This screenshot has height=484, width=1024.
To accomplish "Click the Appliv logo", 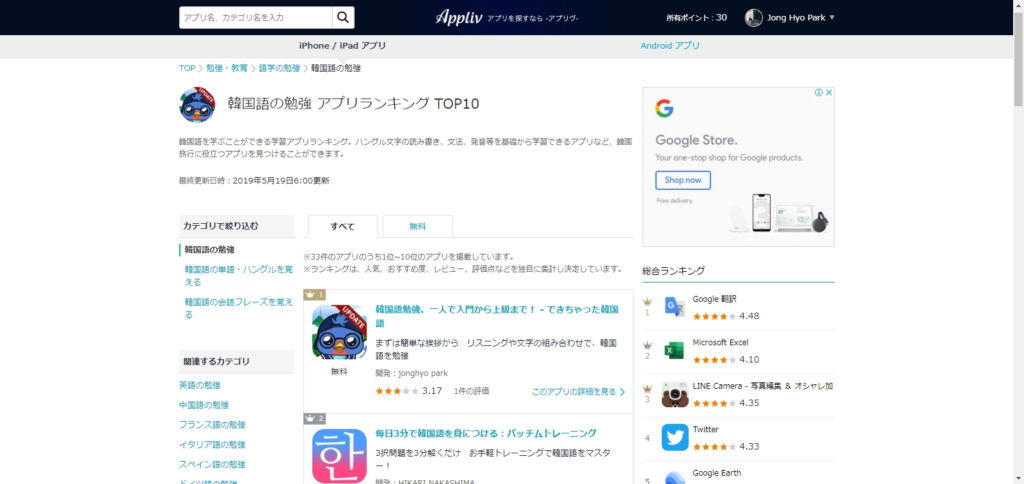I will [x=458, y=17].
